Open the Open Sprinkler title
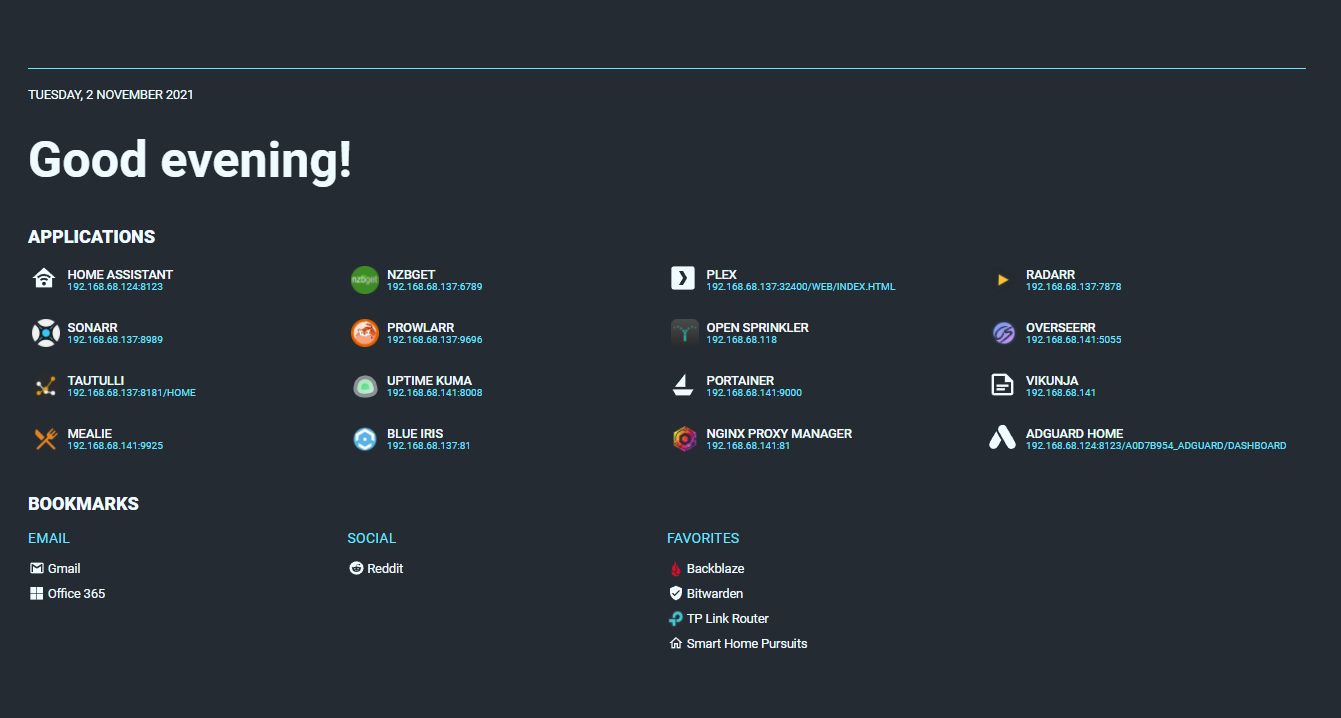The height and width of the screenshot is (718, 1341). point(758,327)
